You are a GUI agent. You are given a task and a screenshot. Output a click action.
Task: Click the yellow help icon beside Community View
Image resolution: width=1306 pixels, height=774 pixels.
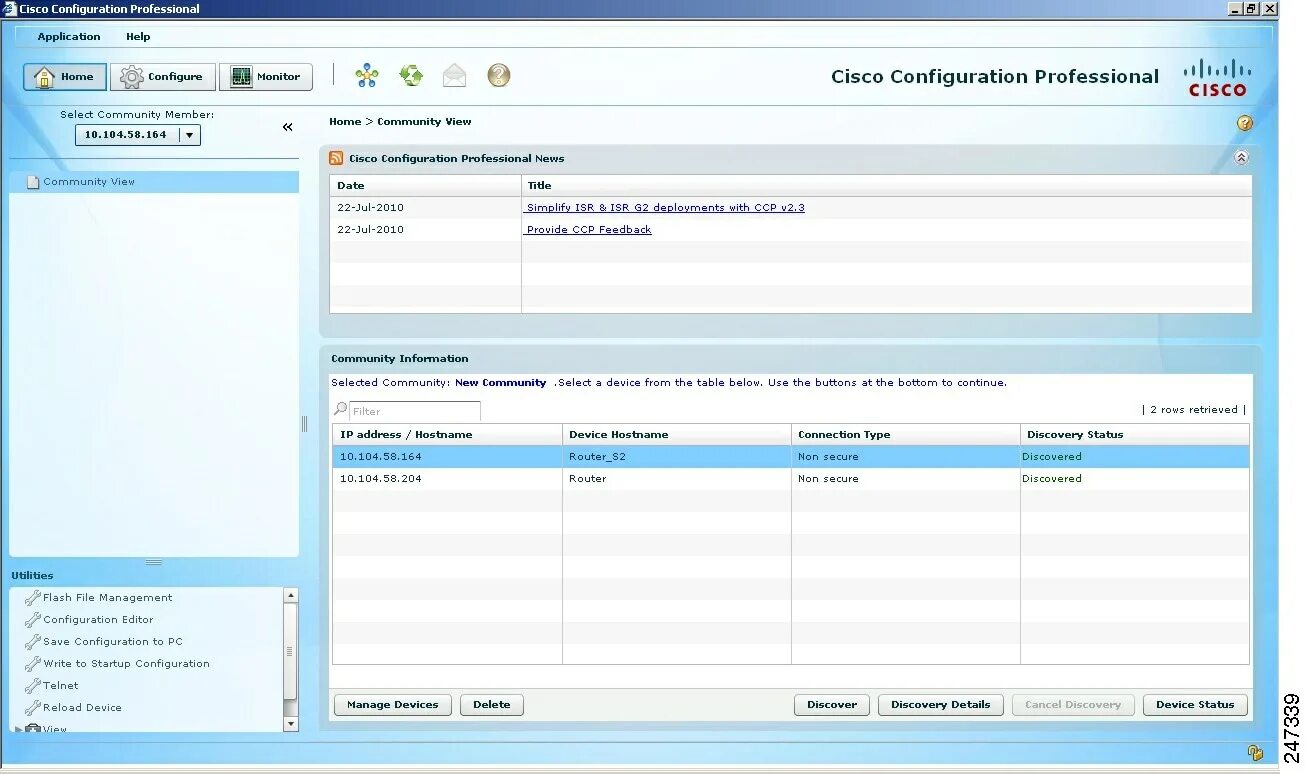[x=1245, y=123]
